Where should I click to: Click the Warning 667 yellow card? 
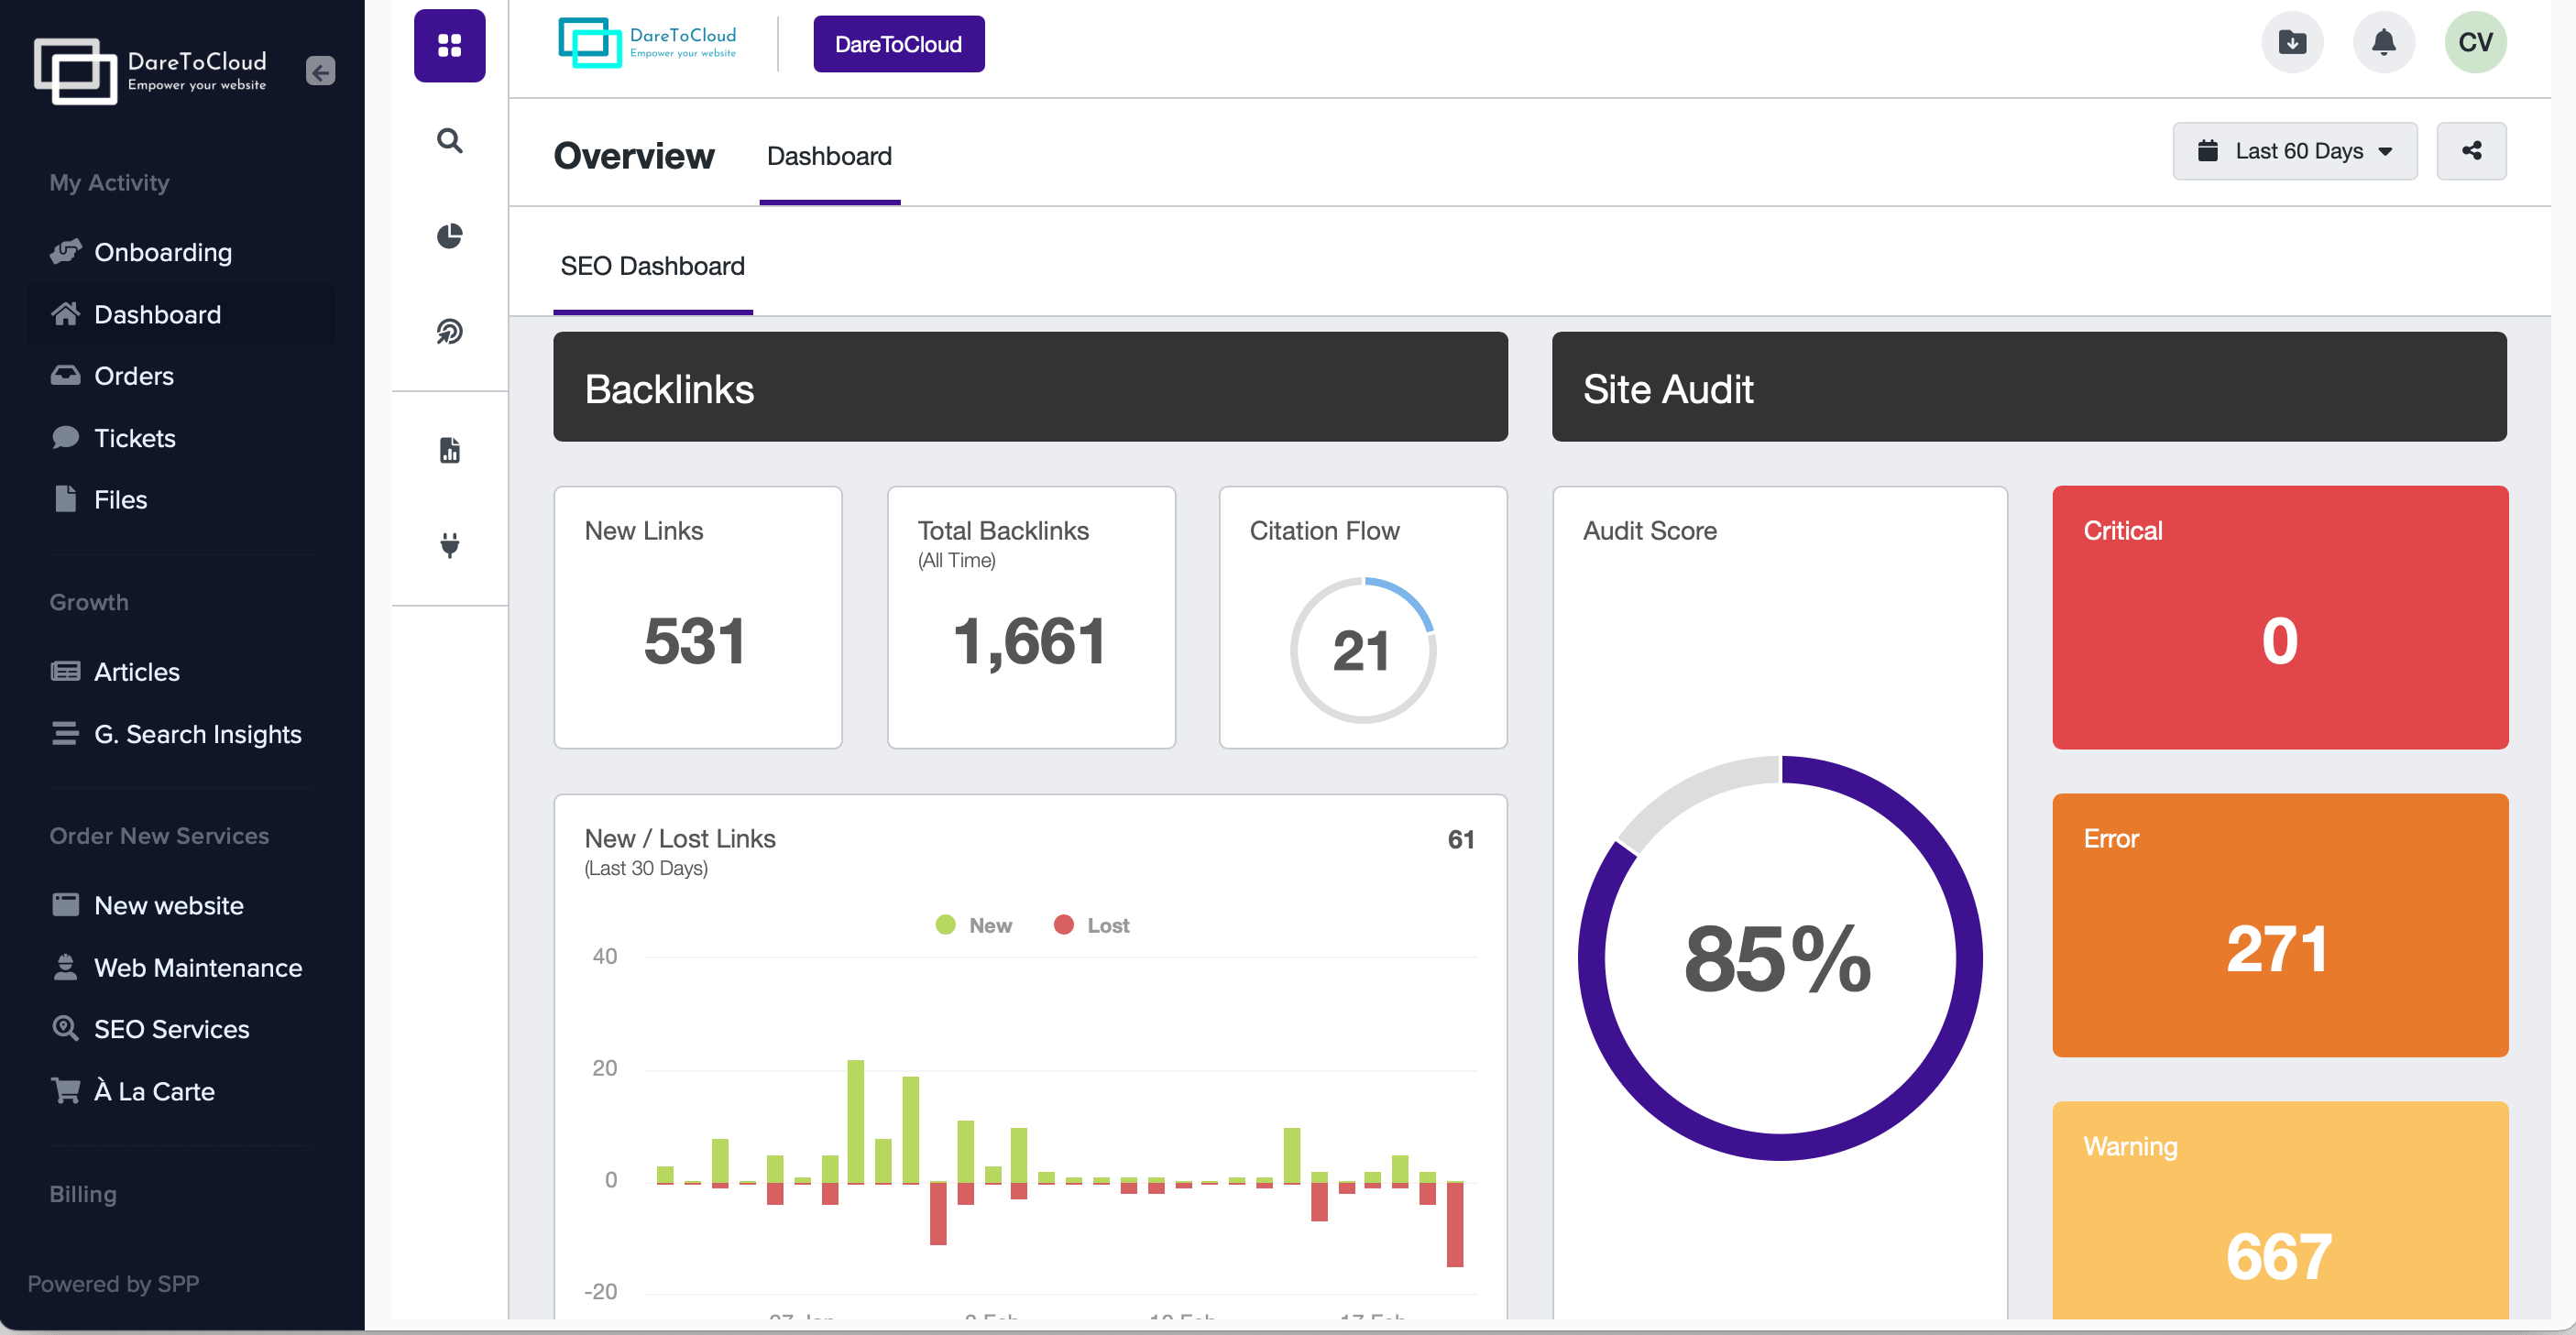click(x=2279, y=1209)
